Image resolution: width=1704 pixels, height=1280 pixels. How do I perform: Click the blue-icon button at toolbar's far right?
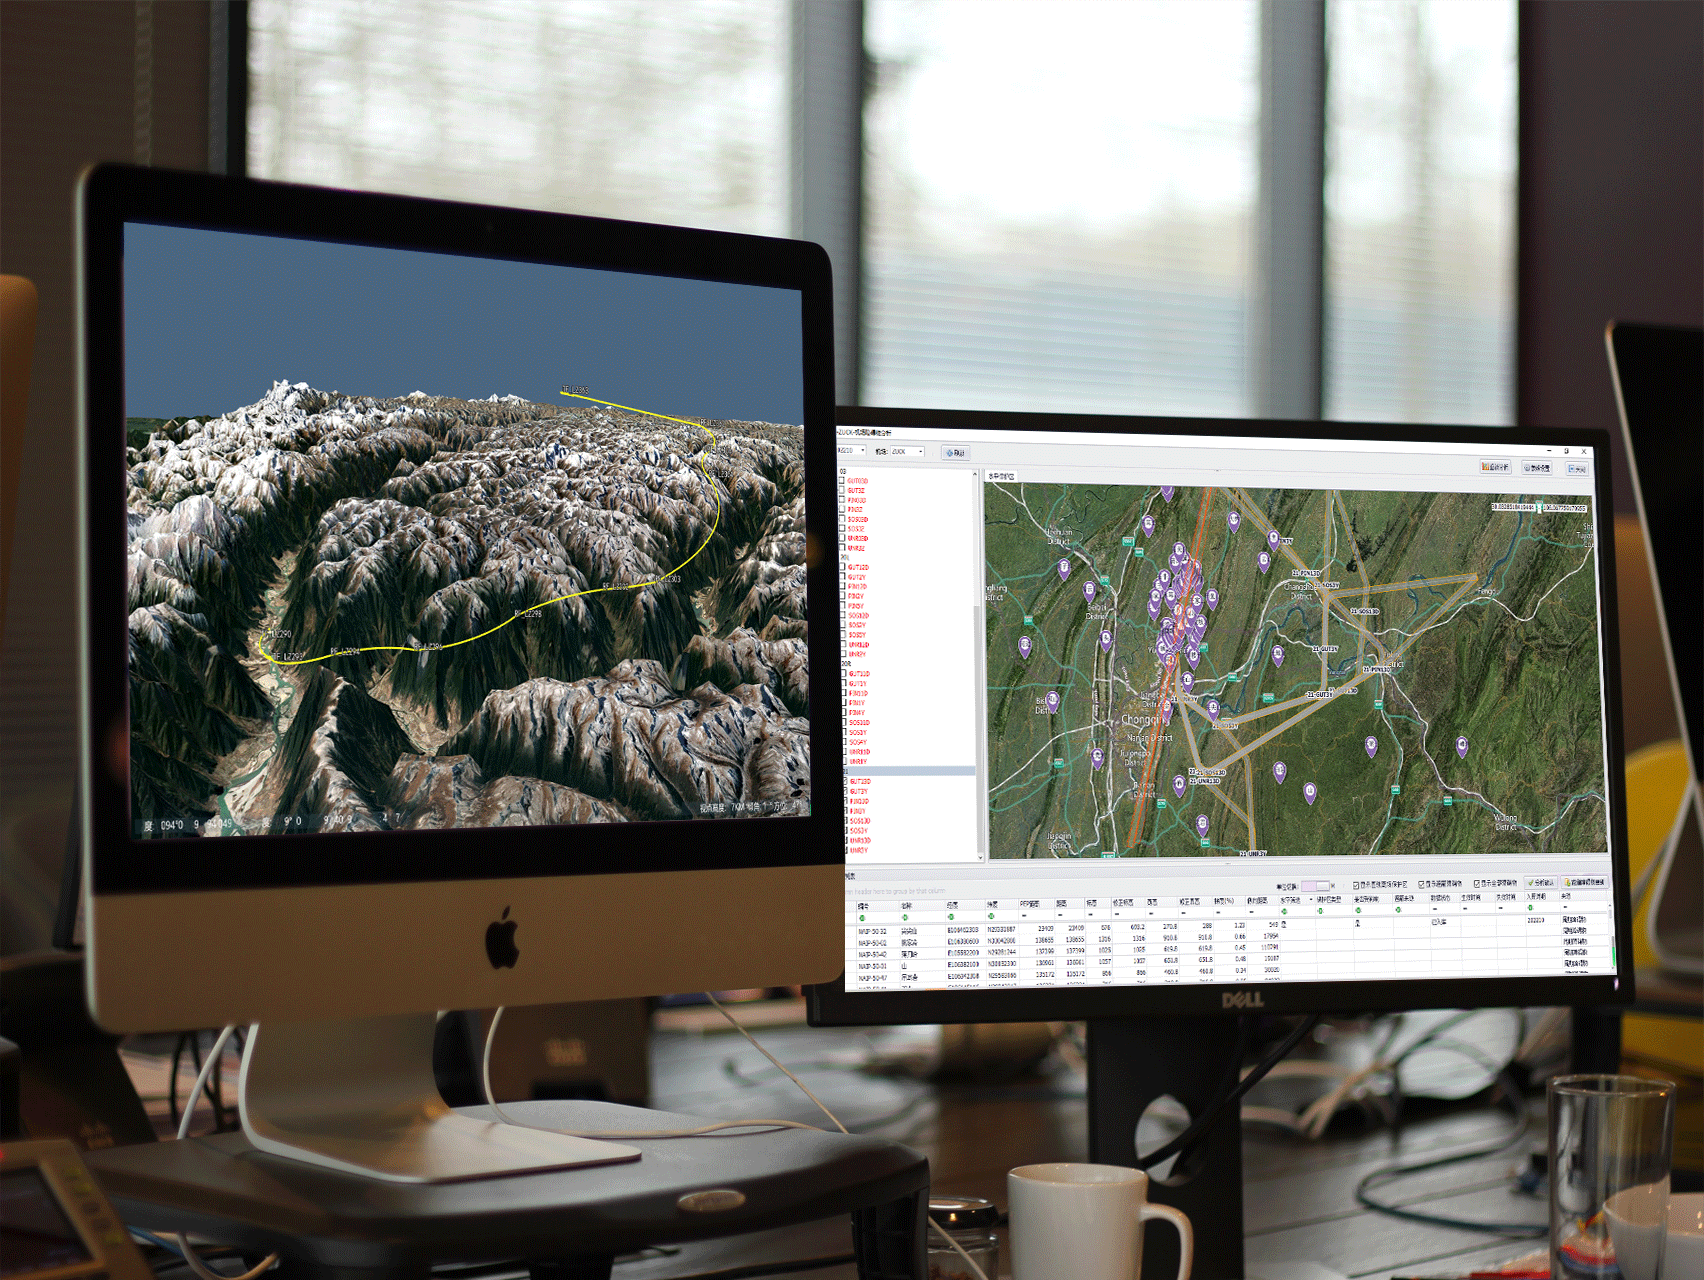[1578, 468]
